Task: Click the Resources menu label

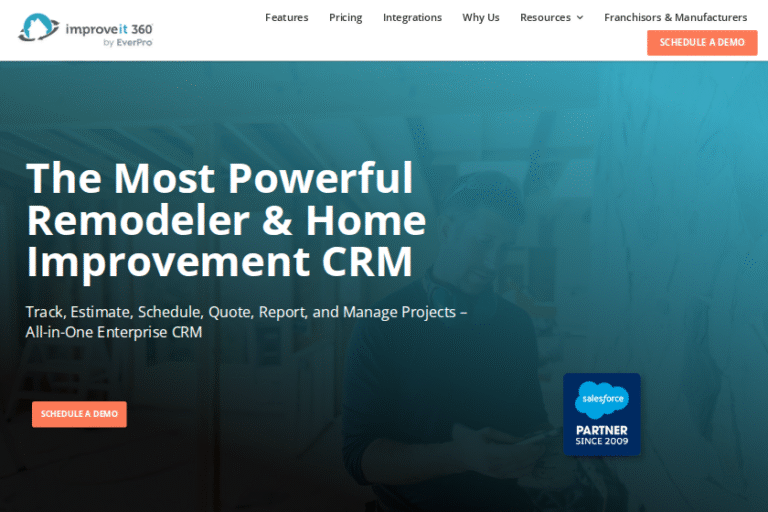Action: point(545,18)
